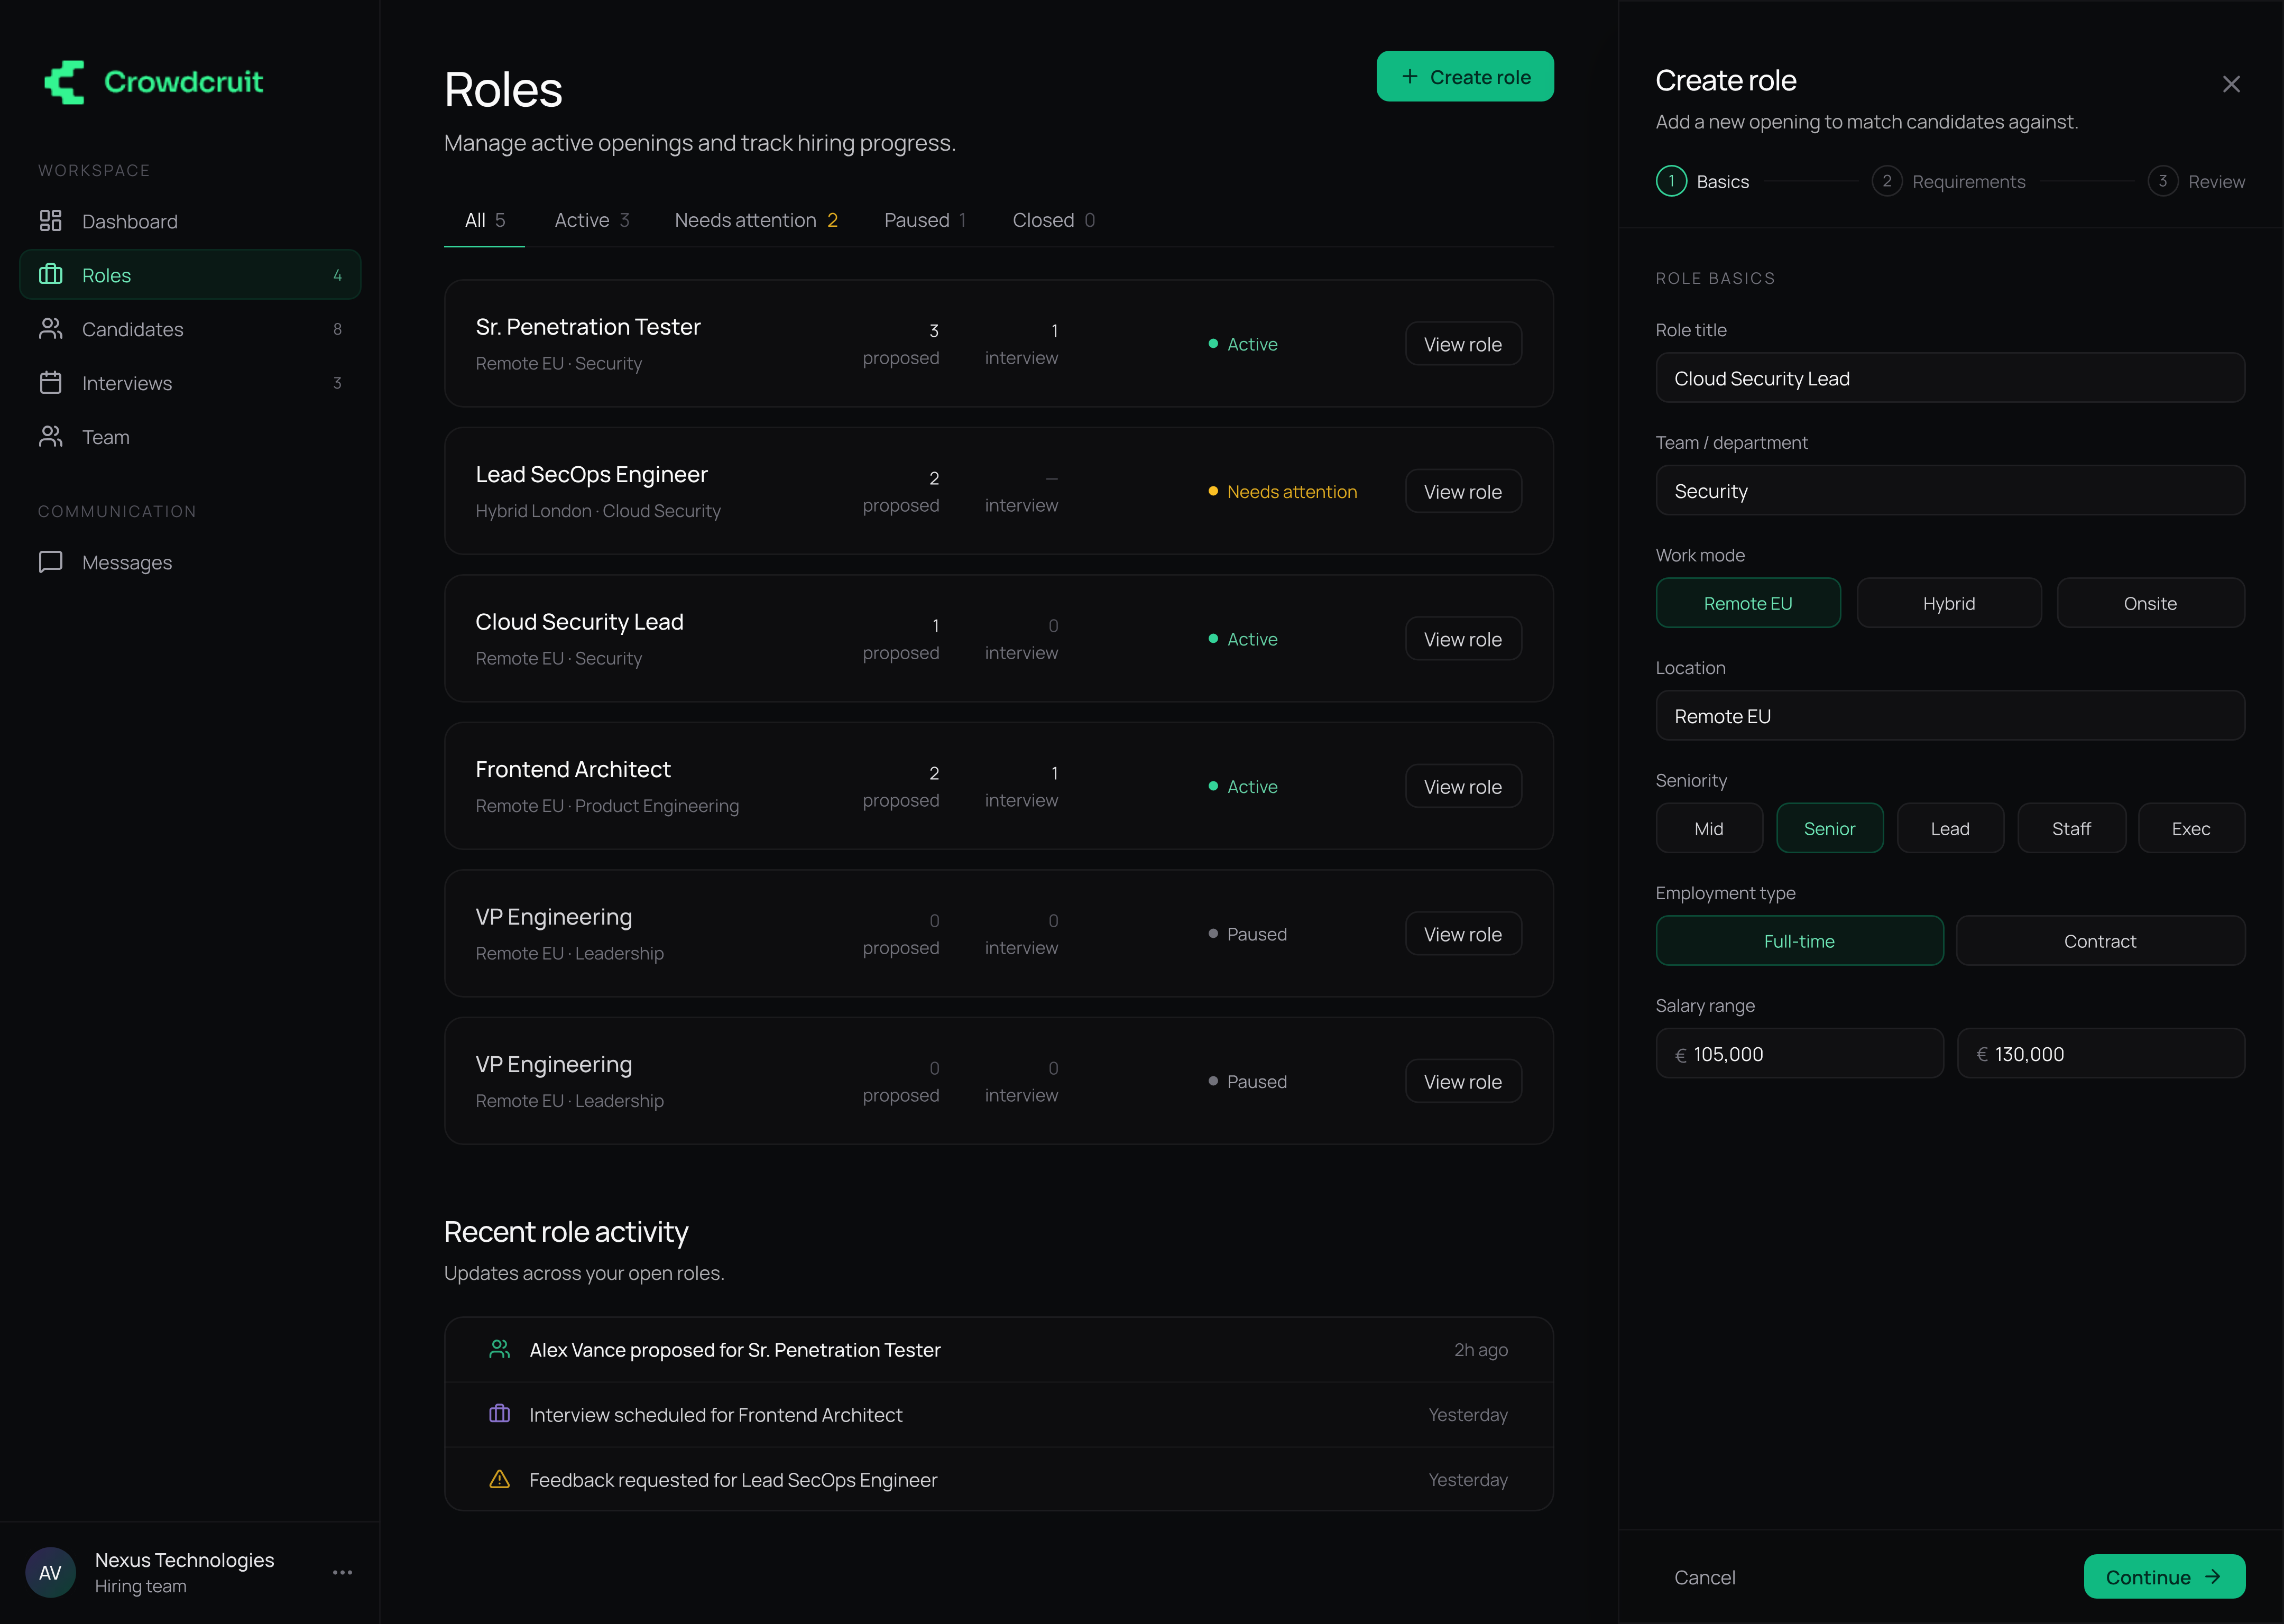Choose Exec seniority level
2284x1624 pixels.
tap(2191, 828)
